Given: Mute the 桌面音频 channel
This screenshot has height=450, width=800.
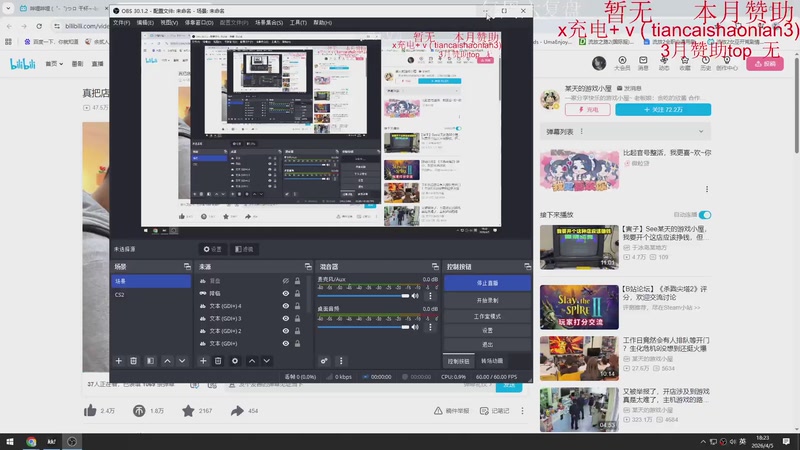Looking at the screenshot, I should tap(415, 327).
